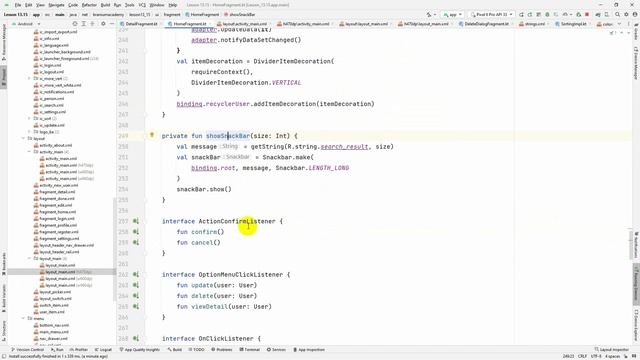Expand the ic_more_vert tree node
The height and width of the screenshot is (360, 640).
click(x=29, y=78)
